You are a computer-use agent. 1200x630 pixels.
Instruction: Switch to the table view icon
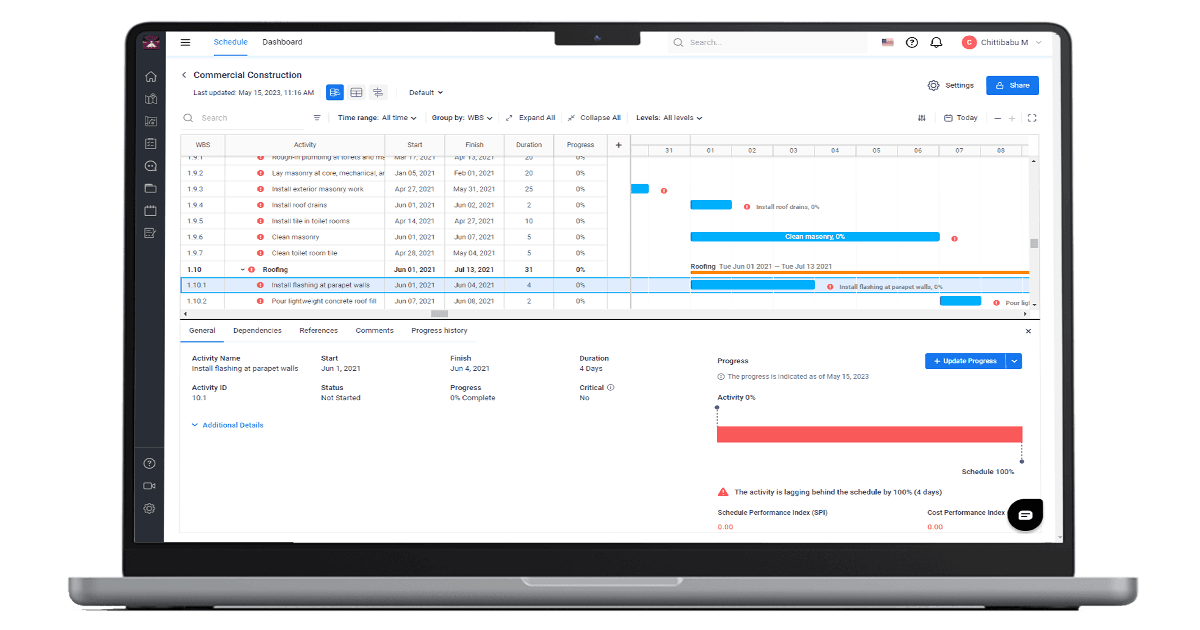357,92
